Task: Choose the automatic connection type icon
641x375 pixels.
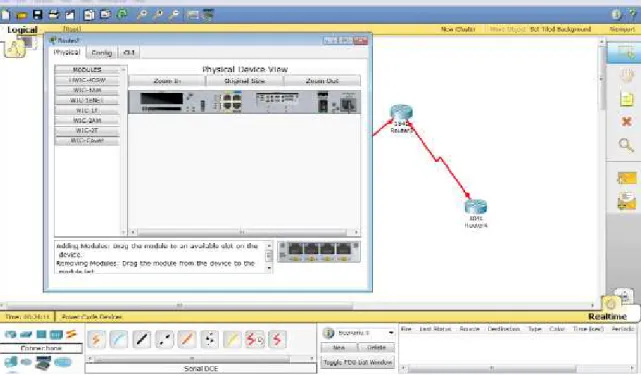Action: click(96, 339)
